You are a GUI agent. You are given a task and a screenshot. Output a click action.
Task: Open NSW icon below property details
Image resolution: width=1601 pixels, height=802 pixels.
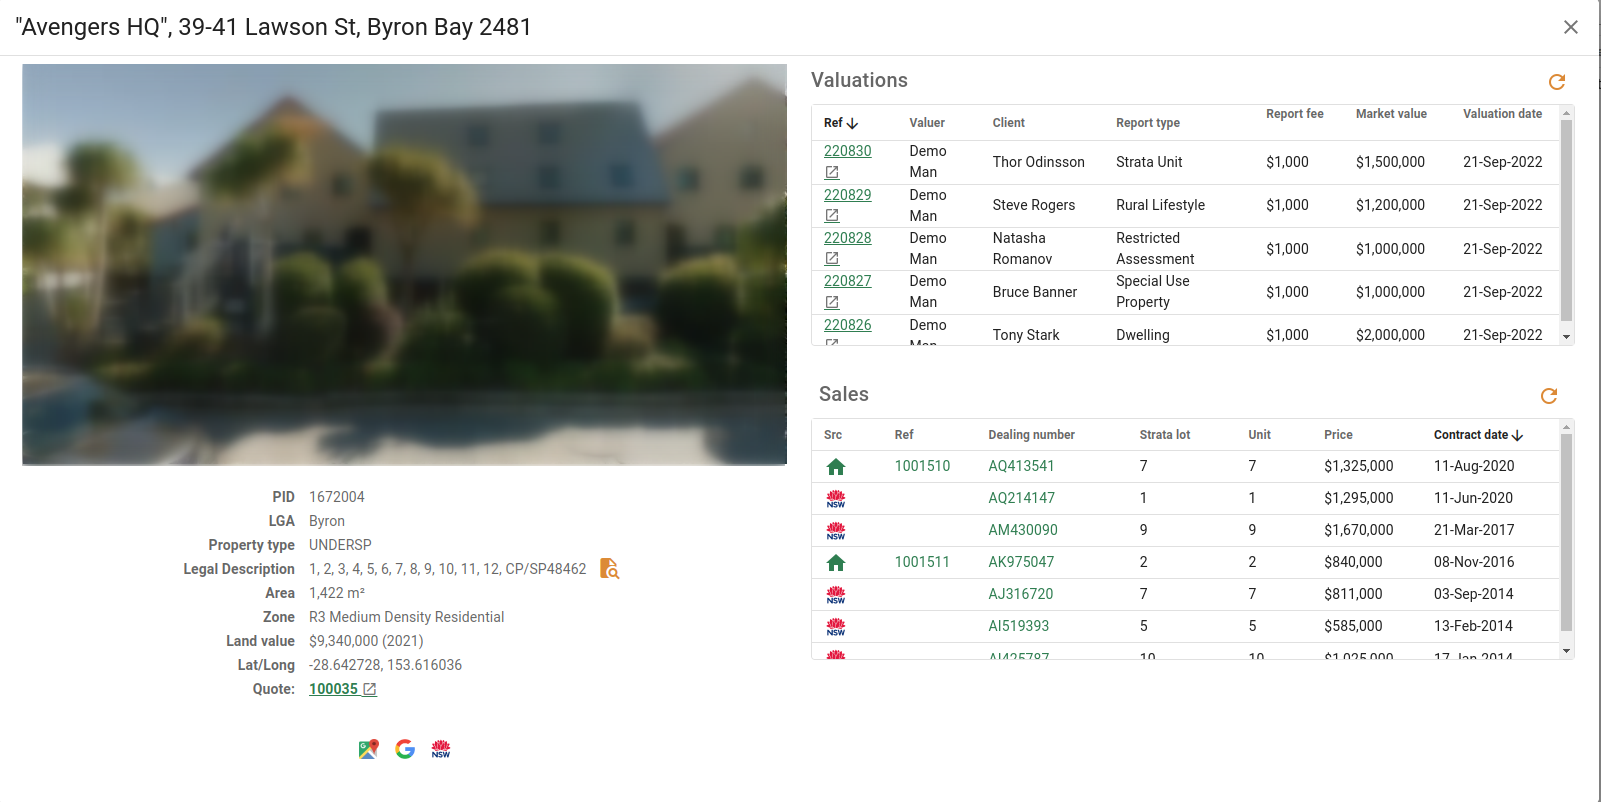(x=441, y=749)
